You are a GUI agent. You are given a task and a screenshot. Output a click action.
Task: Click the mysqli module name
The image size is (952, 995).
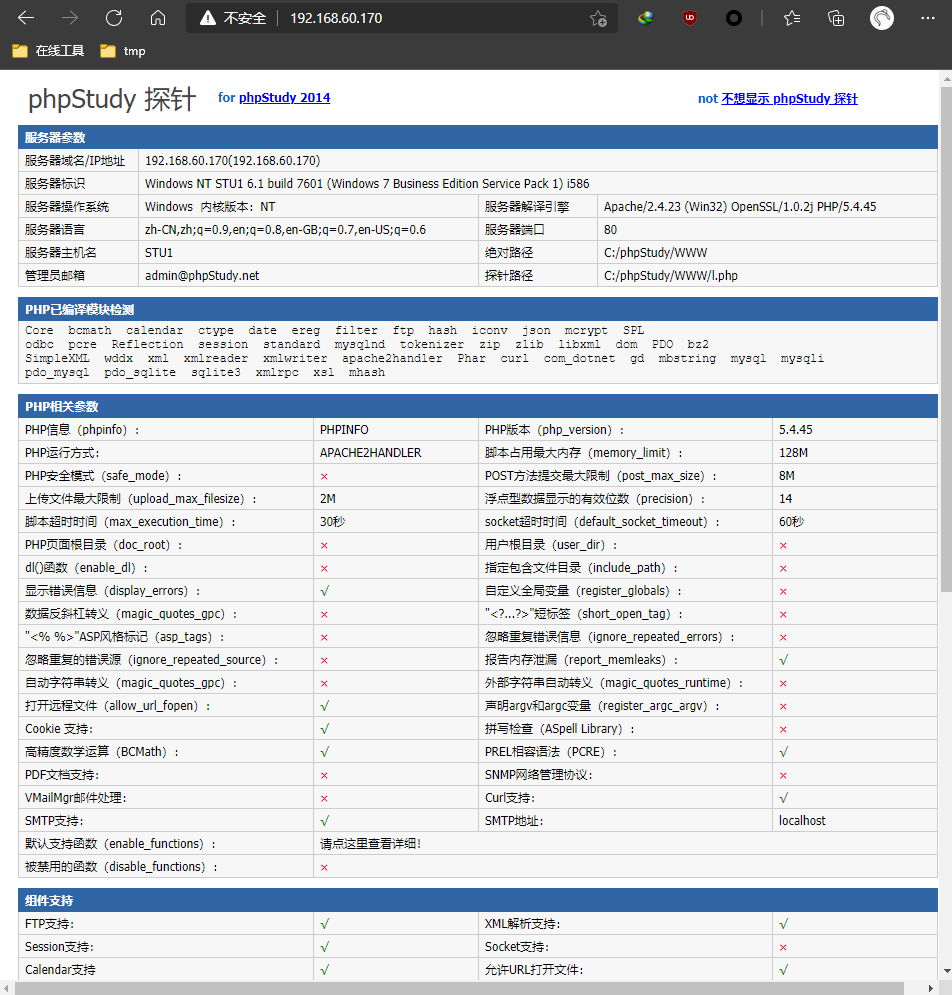point(802,359)
